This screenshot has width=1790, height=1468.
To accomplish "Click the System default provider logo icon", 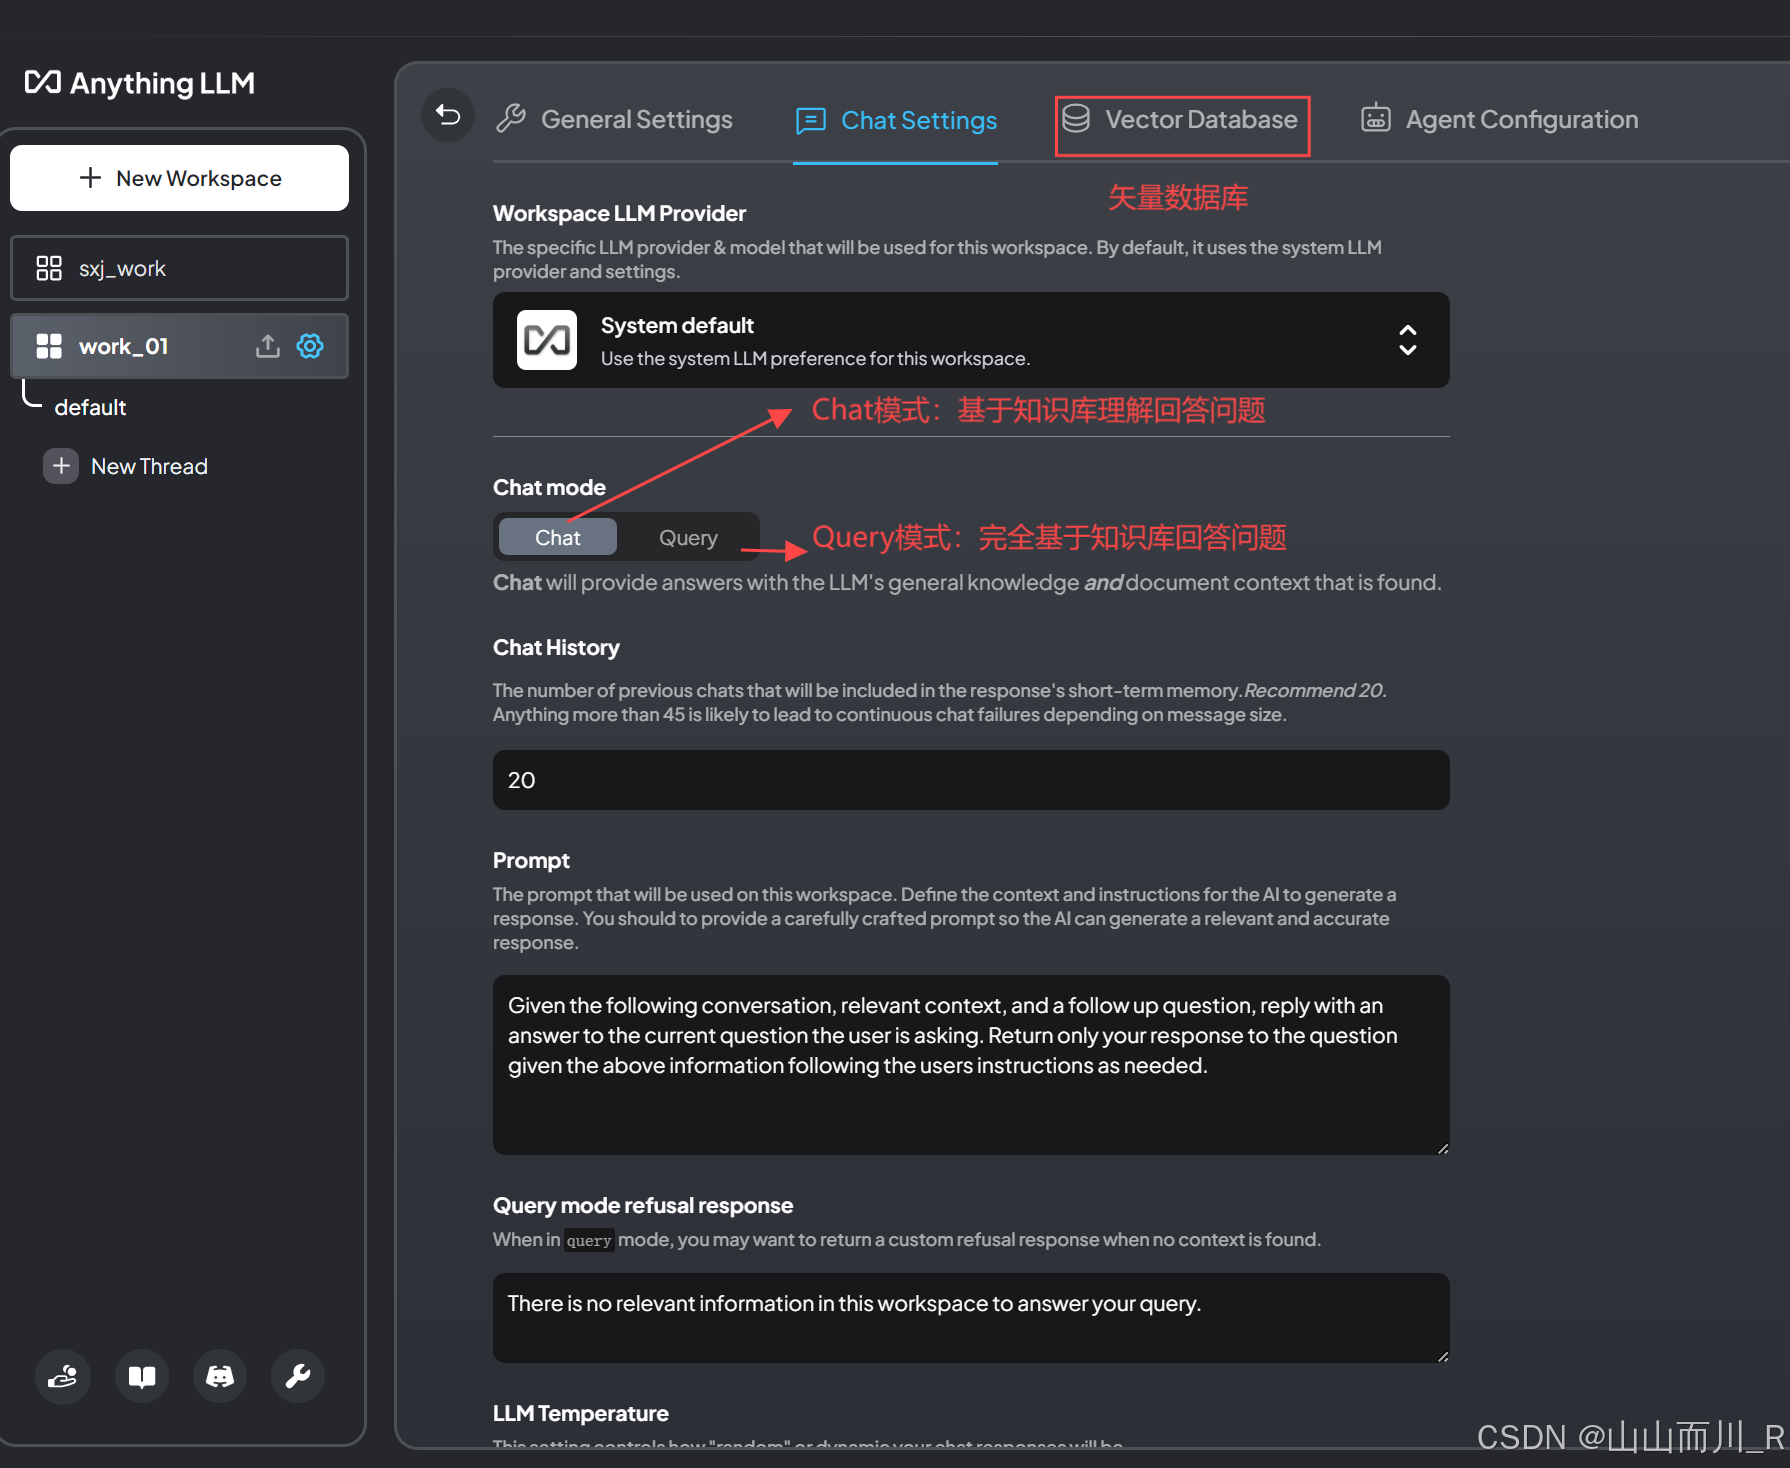I will click(547, 340).
